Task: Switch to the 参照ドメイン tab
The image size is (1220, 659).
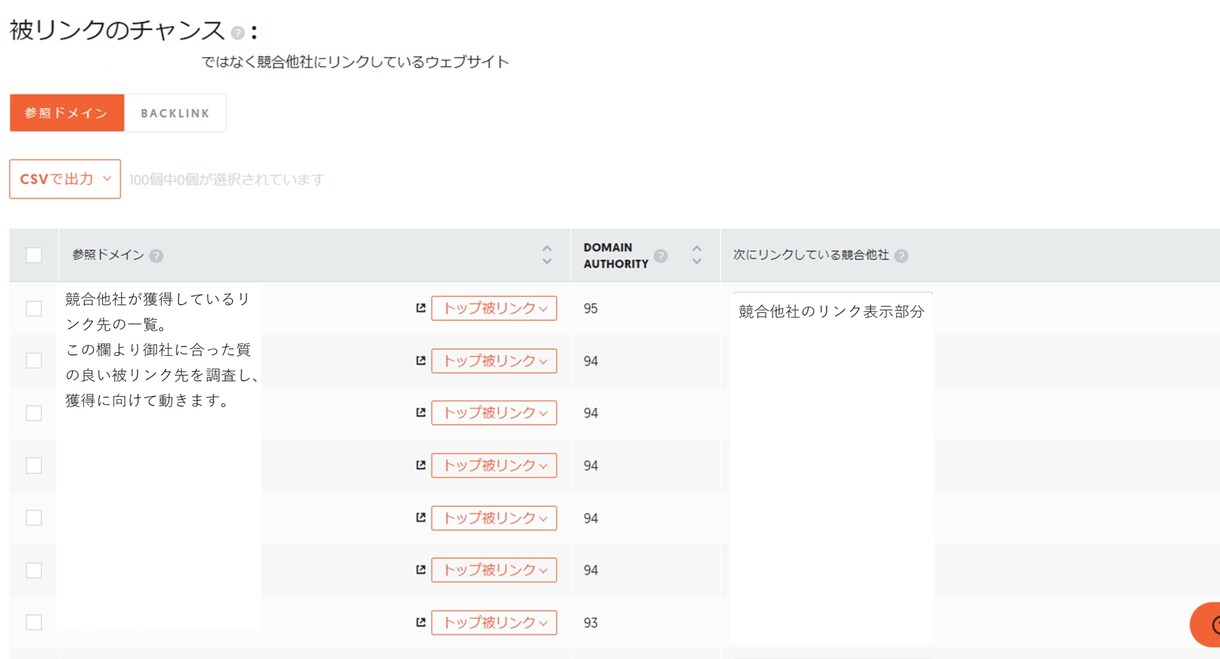Action: point(67,113)
